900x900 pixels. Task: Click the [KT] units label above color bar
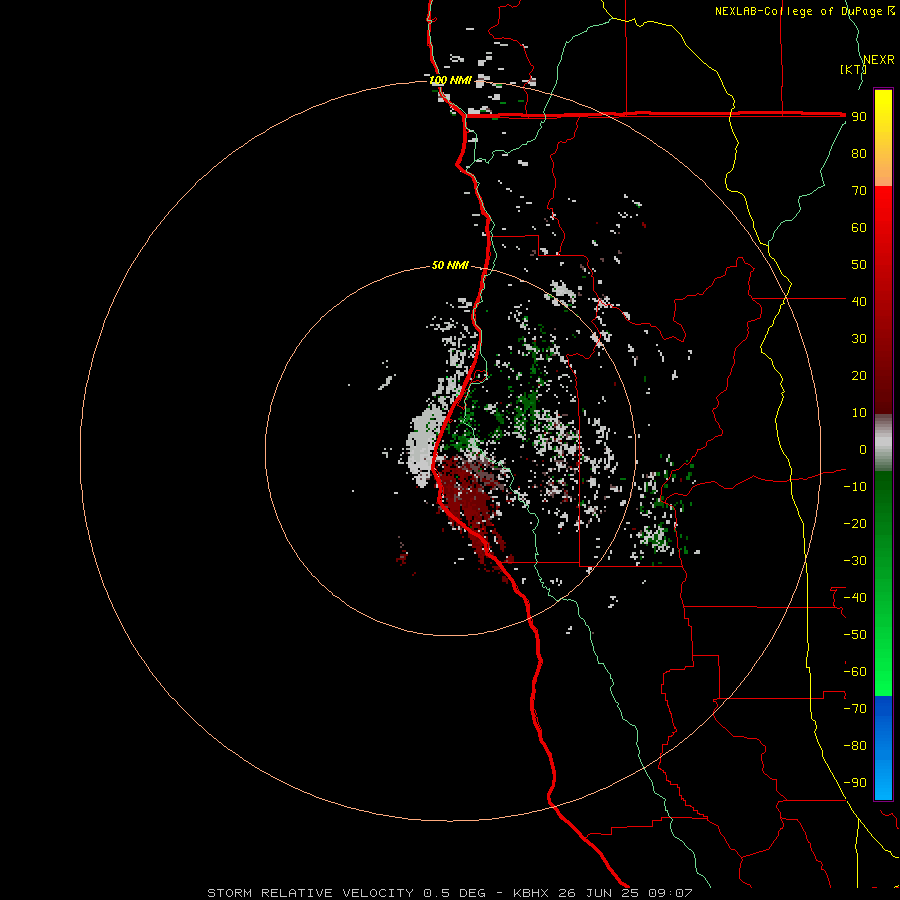click(852, 69)
